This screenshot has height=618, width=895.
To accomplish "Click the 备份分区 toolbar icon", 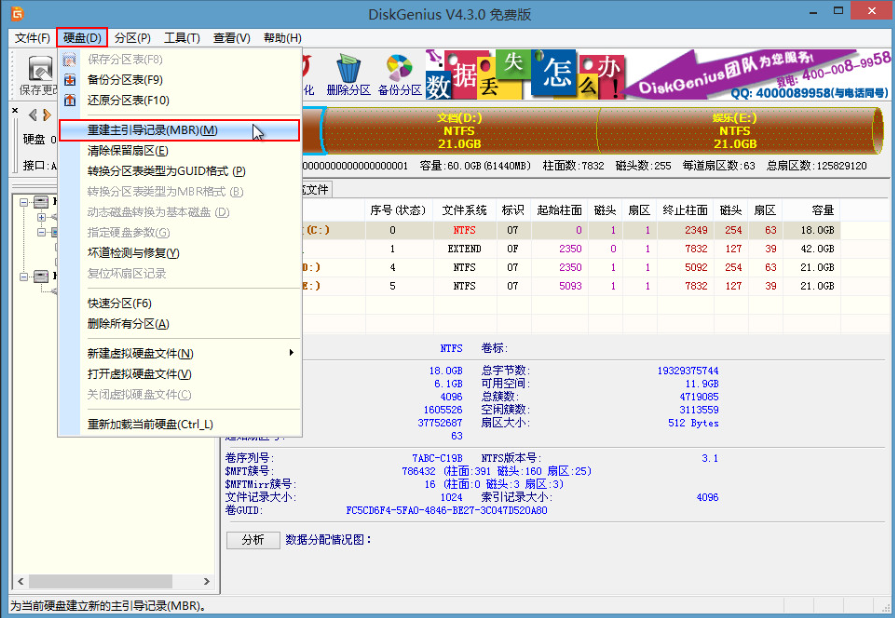I will [x=400, y=68].
